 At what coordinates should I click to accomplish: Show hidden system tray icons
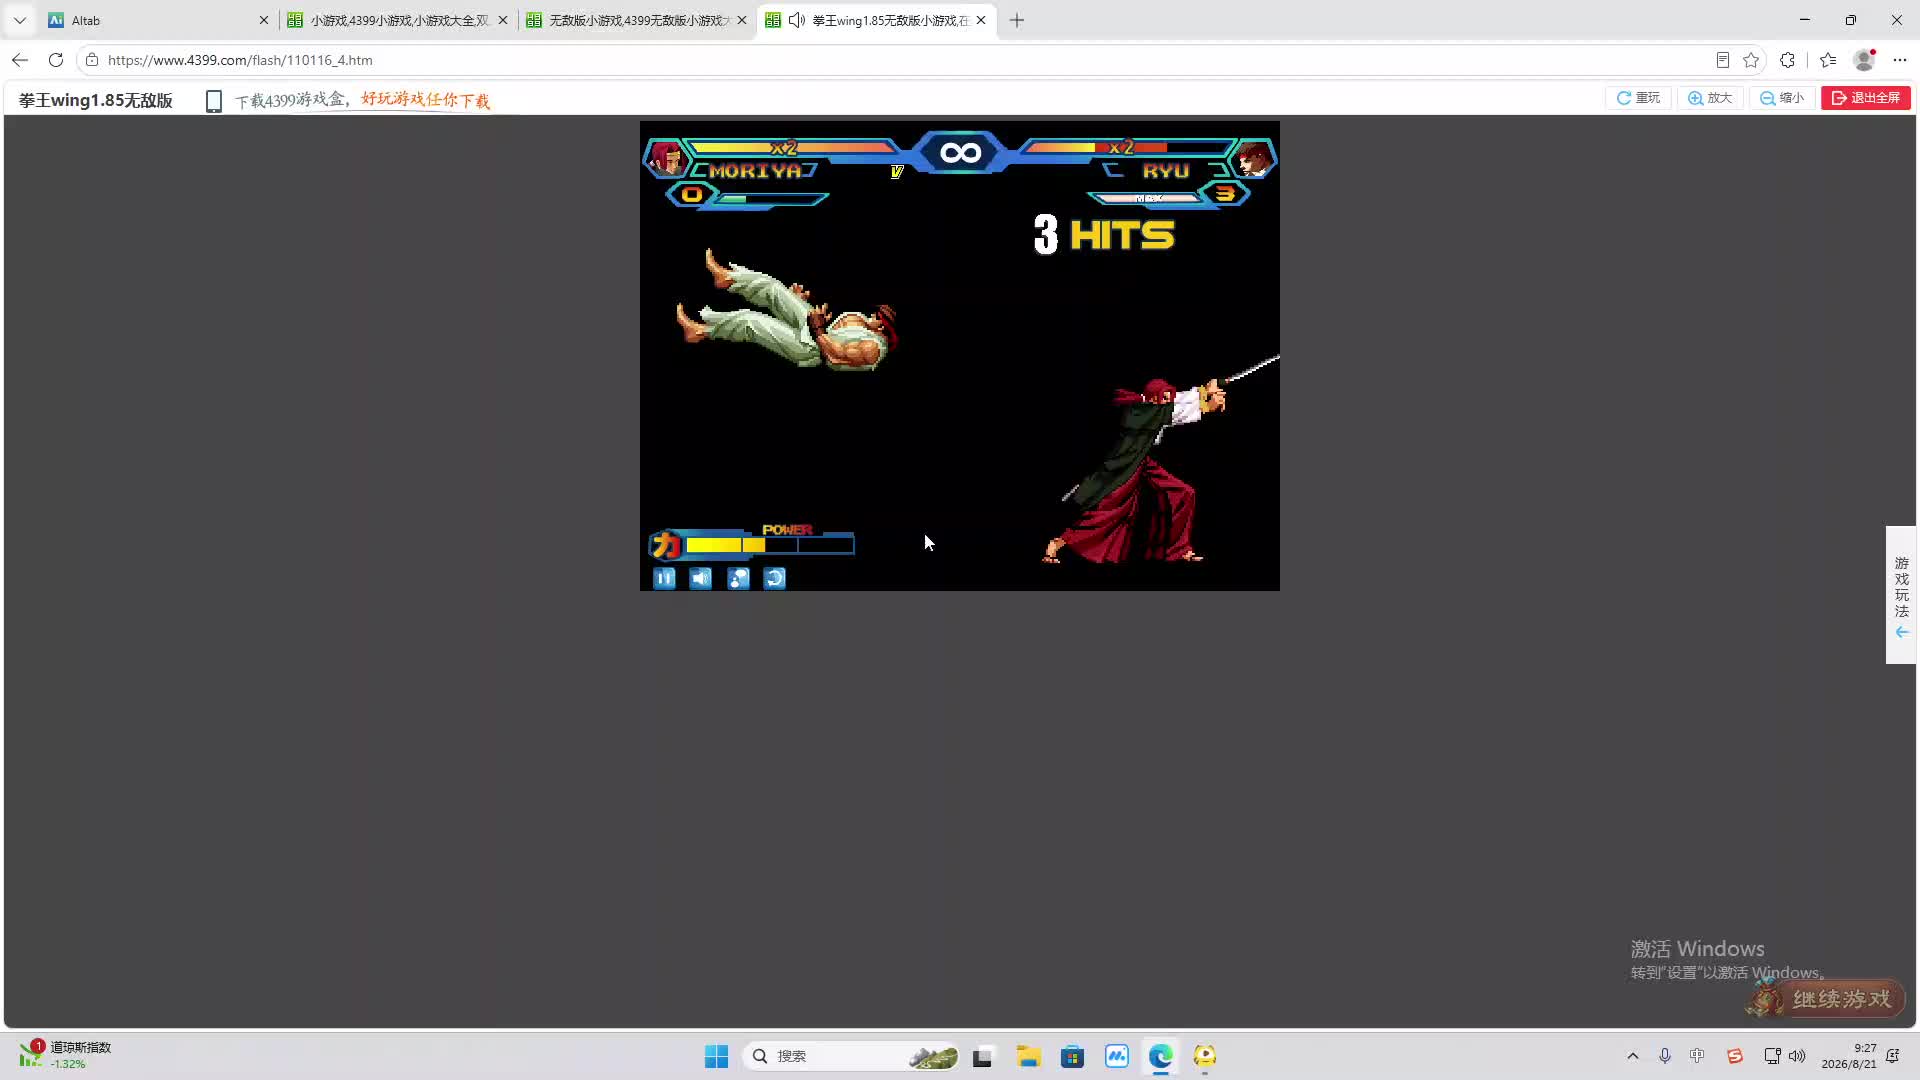1633,1056
